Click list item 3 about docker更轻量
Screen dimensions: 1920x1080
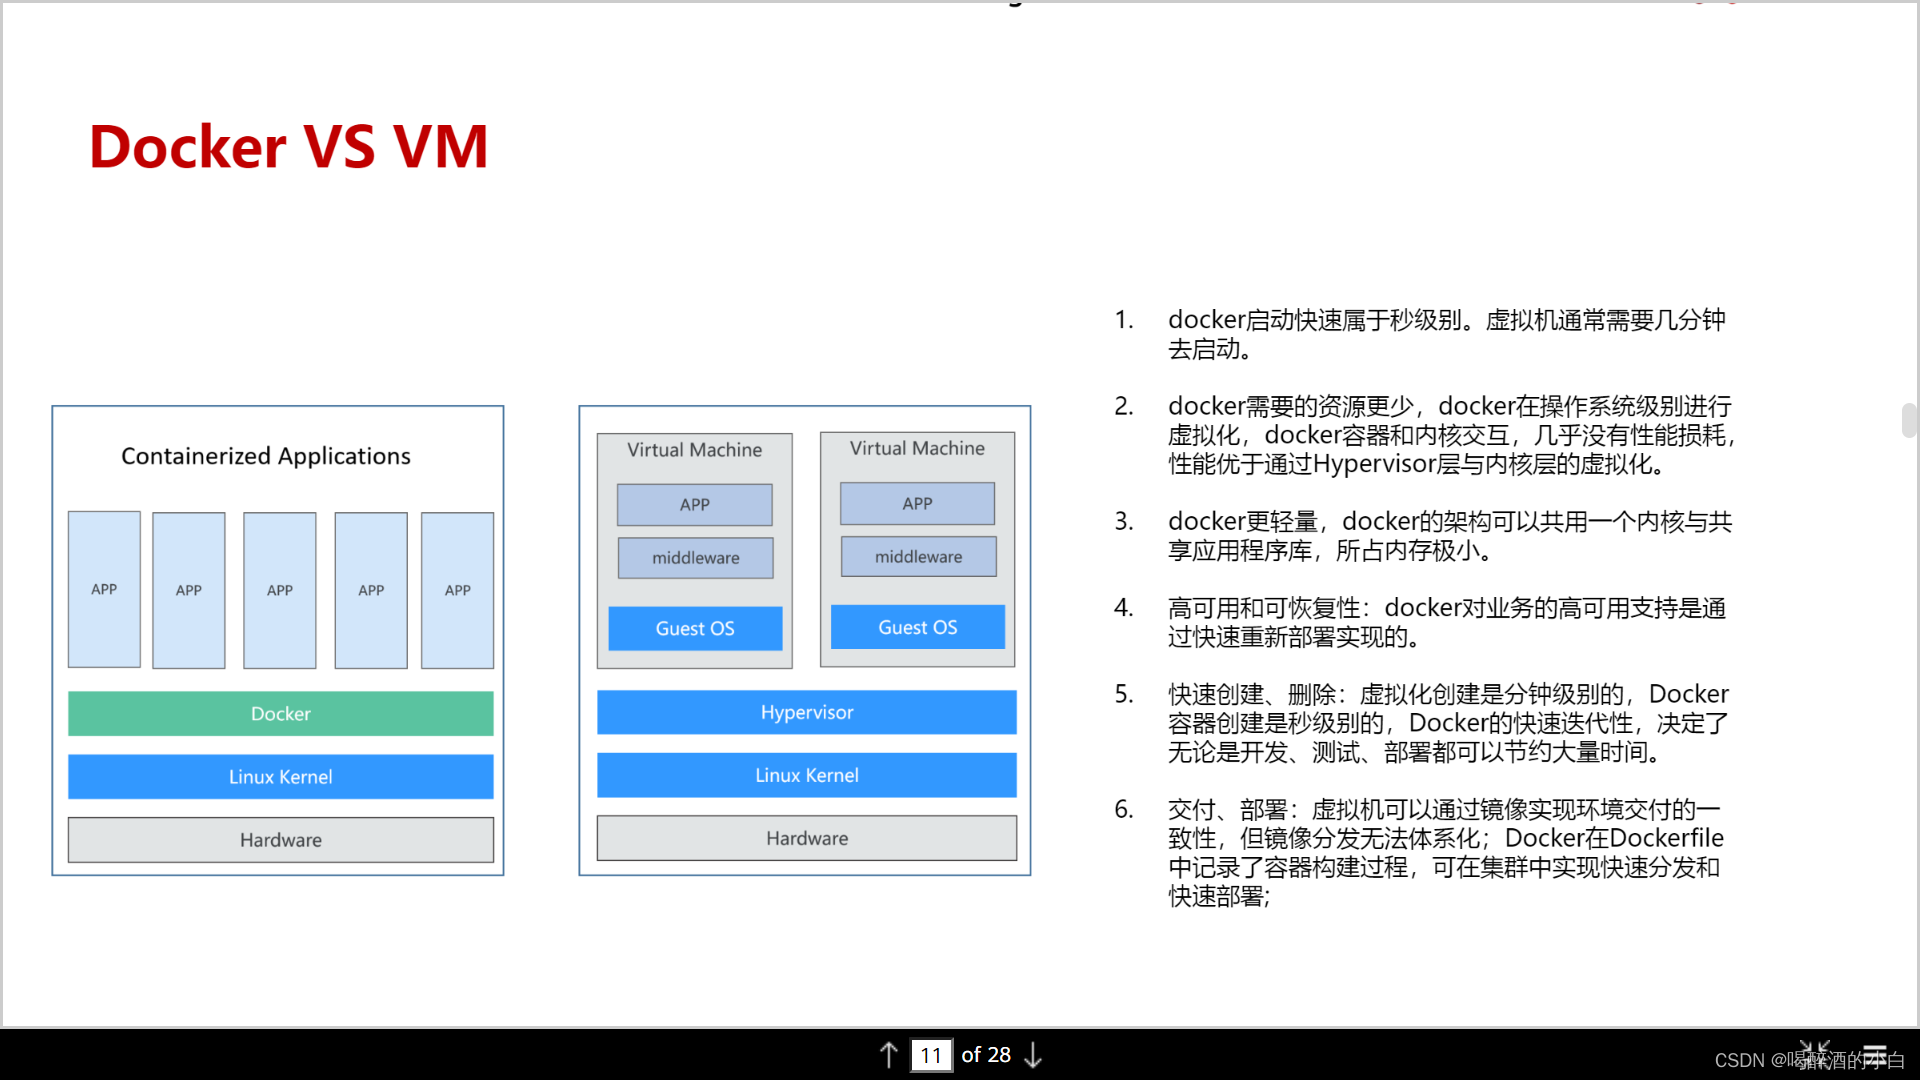(1450, 536)
